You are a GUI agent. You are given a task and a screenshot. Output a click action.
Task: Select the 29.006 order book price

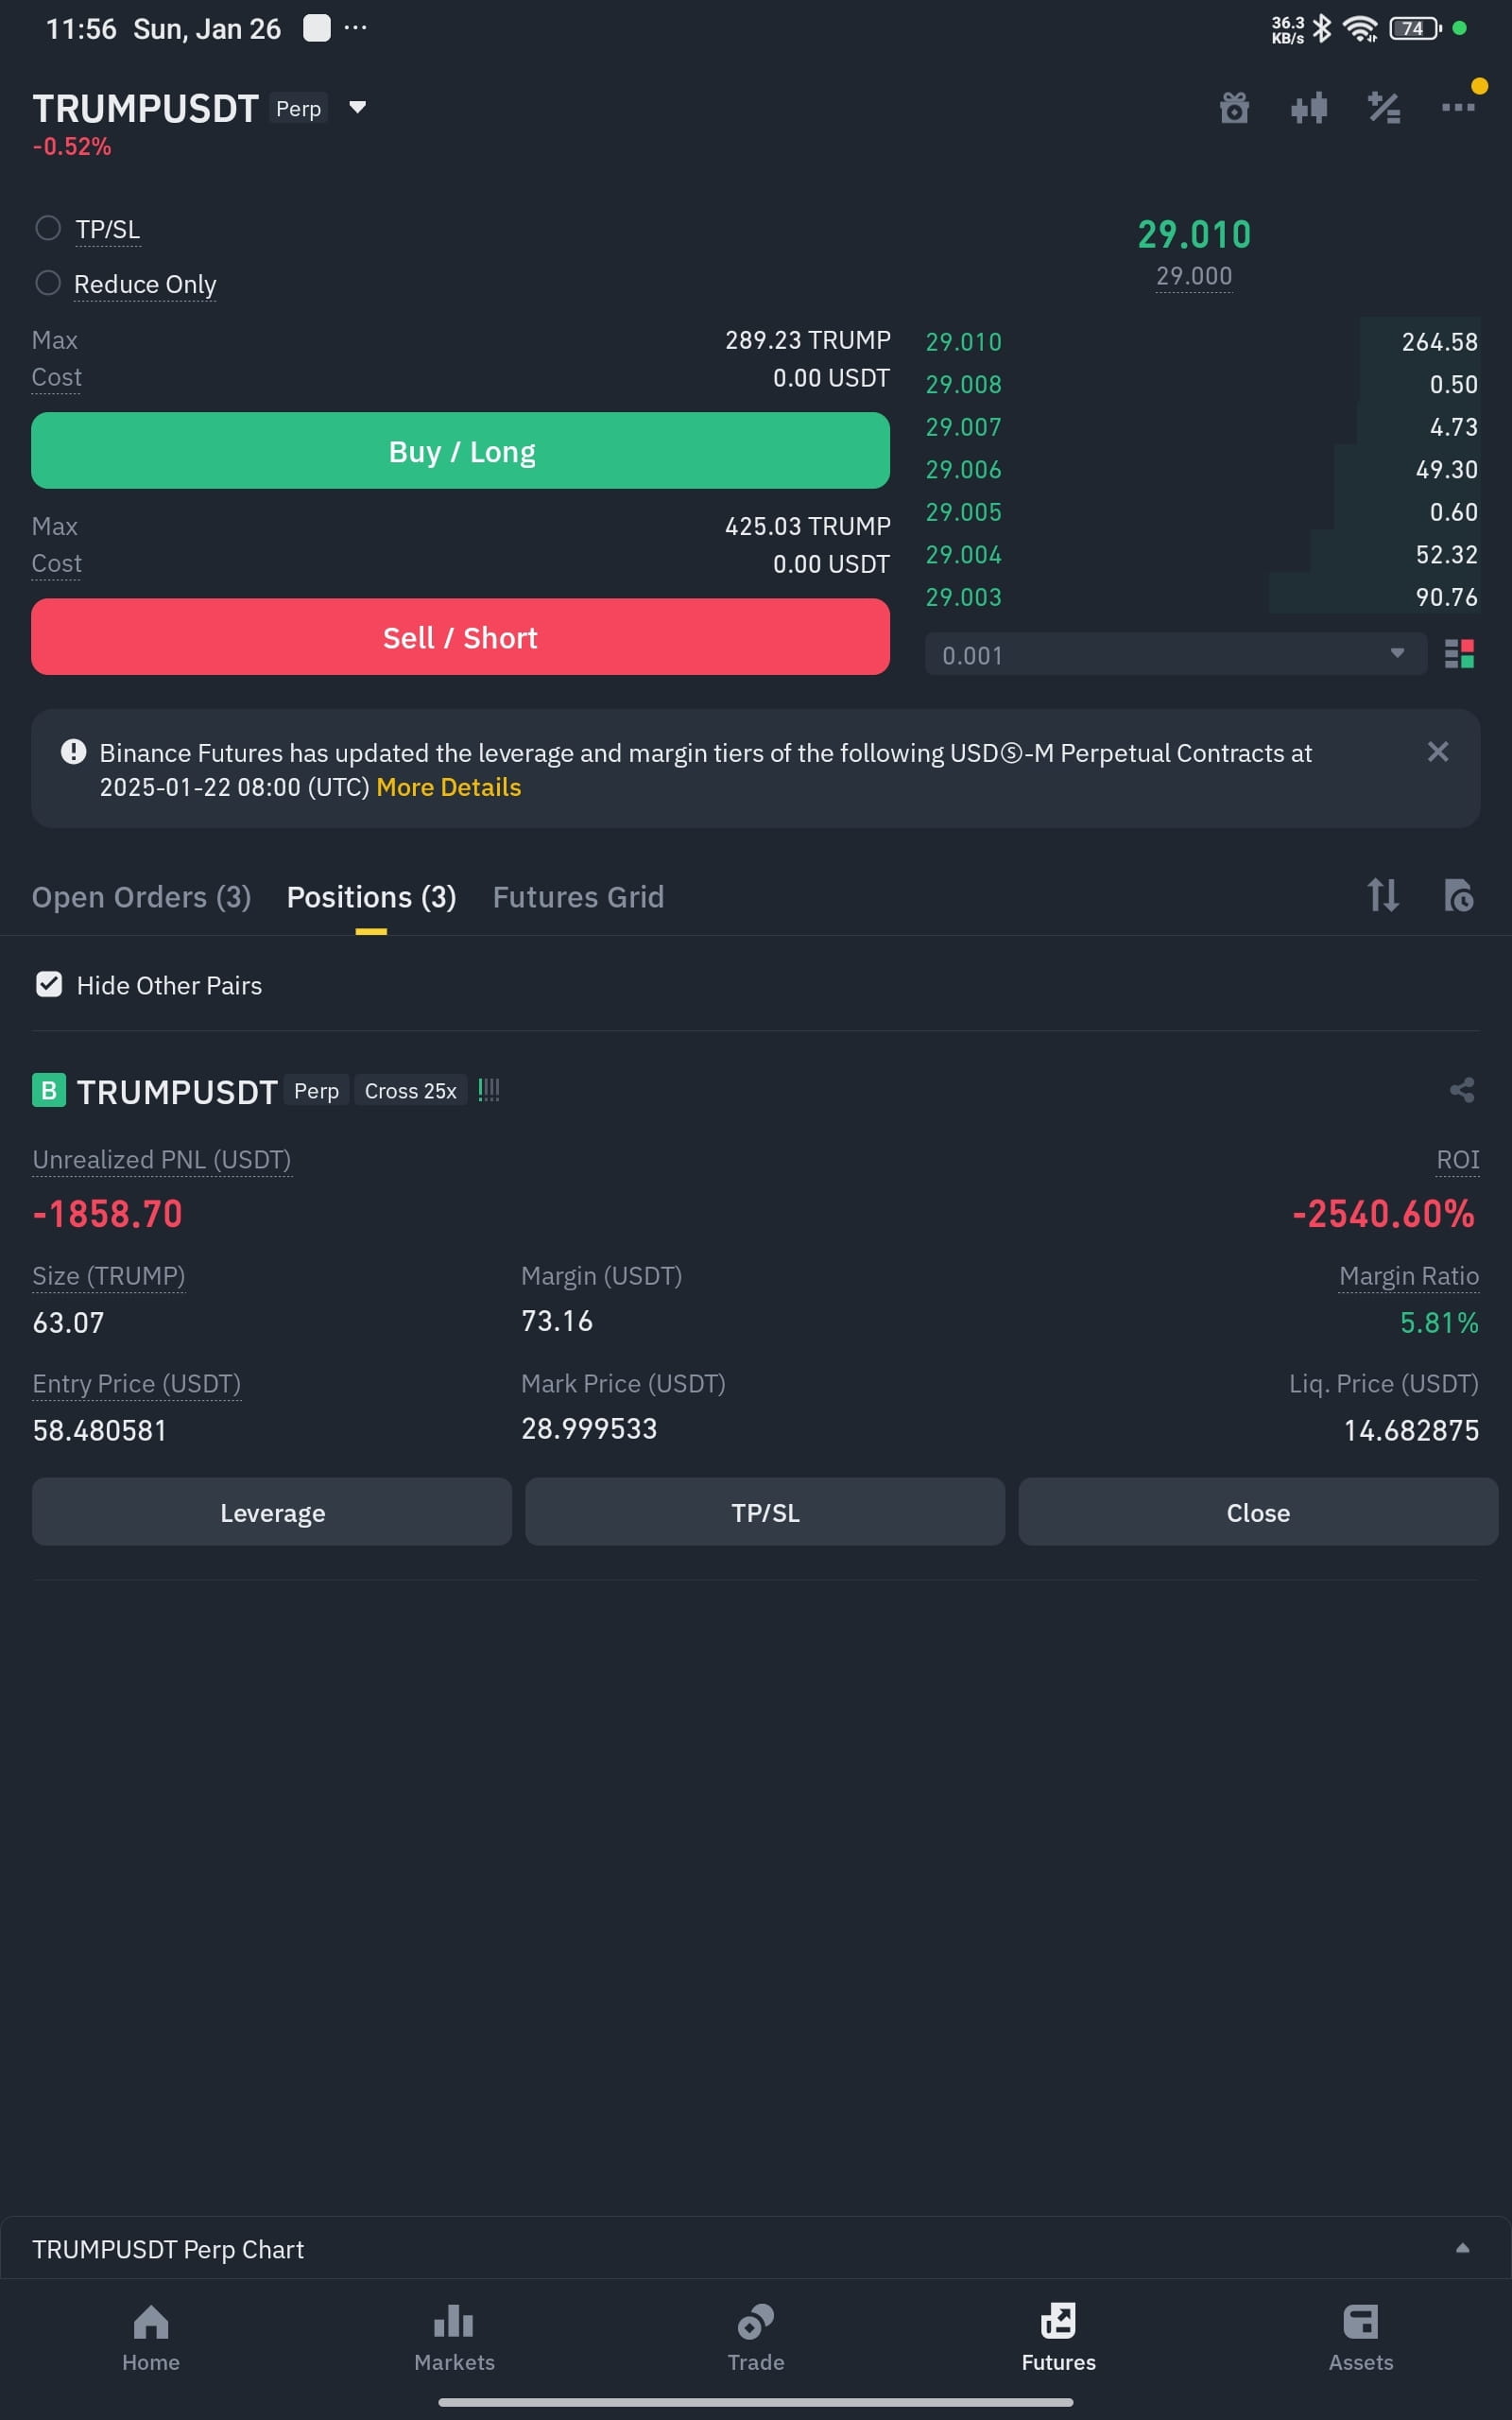tap(963, 469)
